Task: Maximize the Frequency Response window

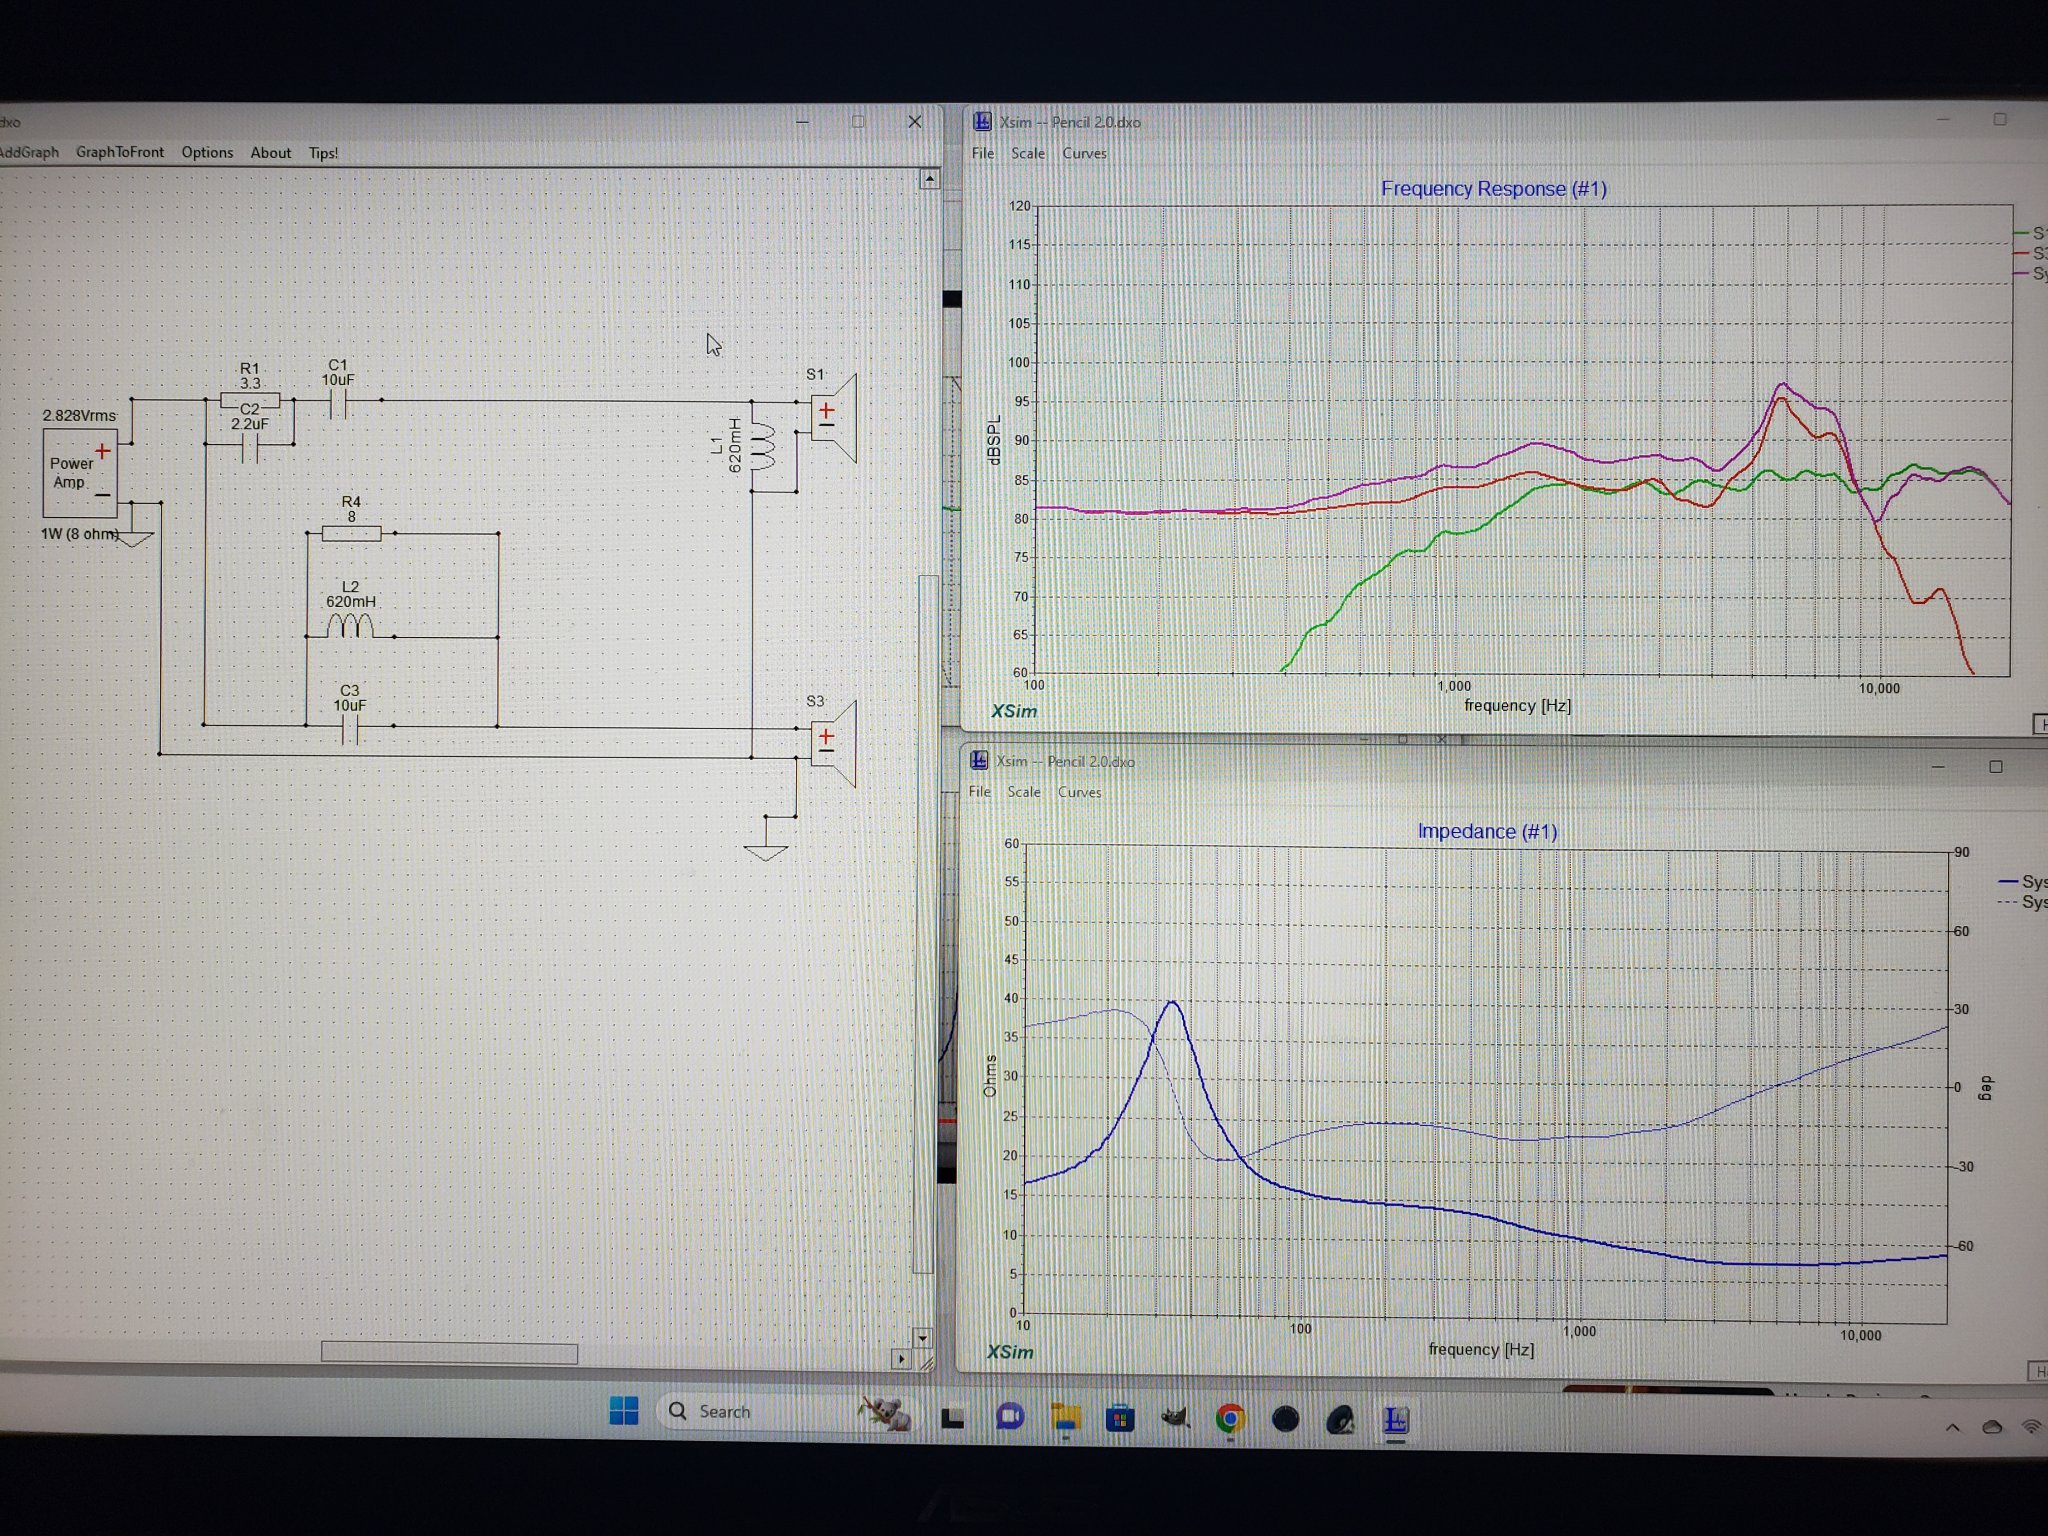Action: pos(2000,119)
